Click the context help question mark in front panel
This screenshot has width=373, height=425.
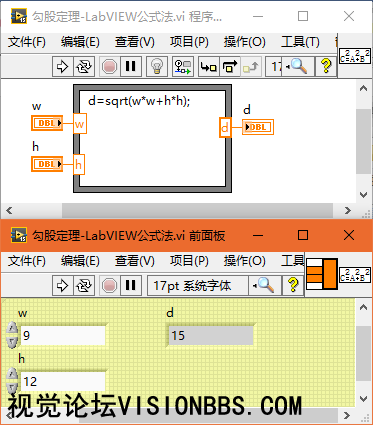(x=293, y=286)
